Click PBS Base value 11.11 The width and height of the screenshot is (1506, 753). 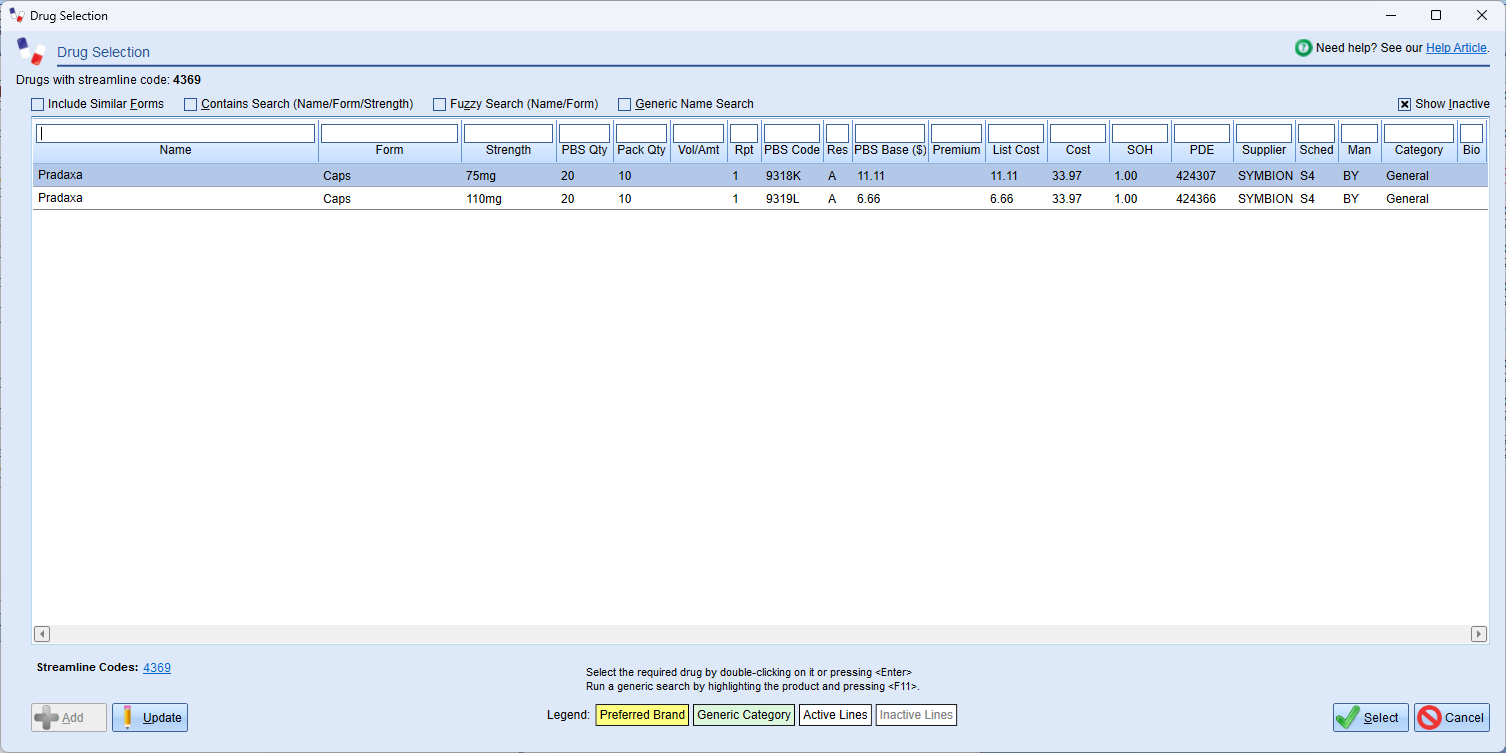click(x=871, y=175)
